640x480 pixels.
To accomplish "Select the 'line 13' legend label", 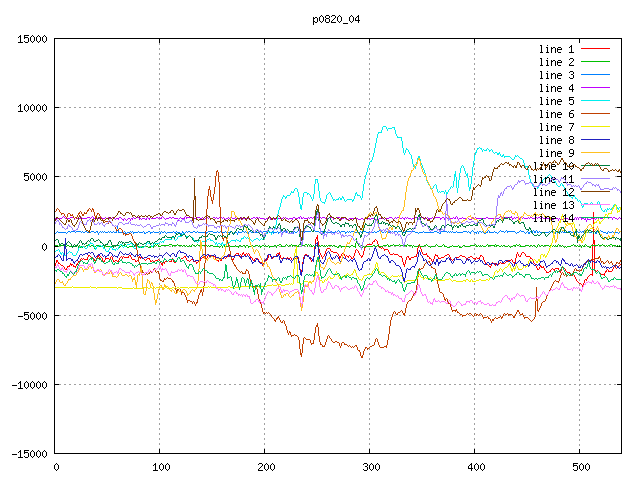I will point(553,205).
